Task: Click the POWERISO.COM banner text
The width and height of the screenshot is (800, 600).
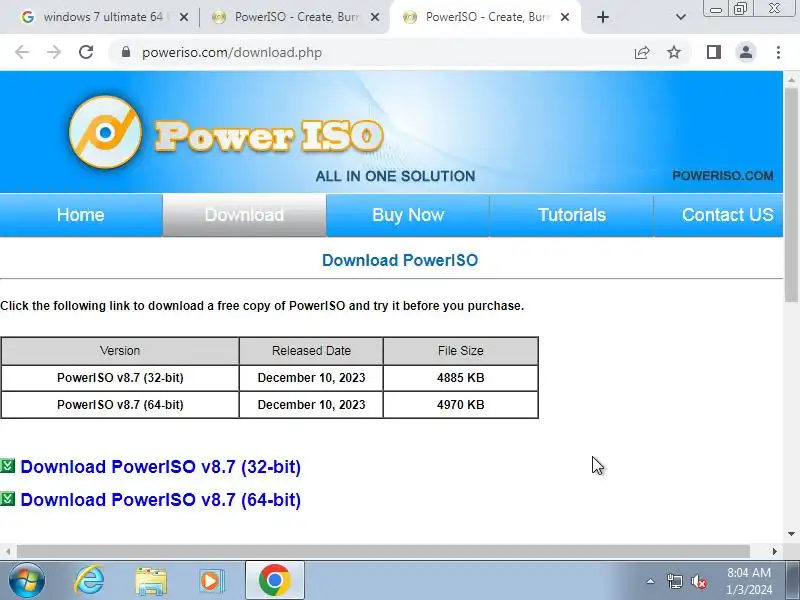Action: [722, 176]
